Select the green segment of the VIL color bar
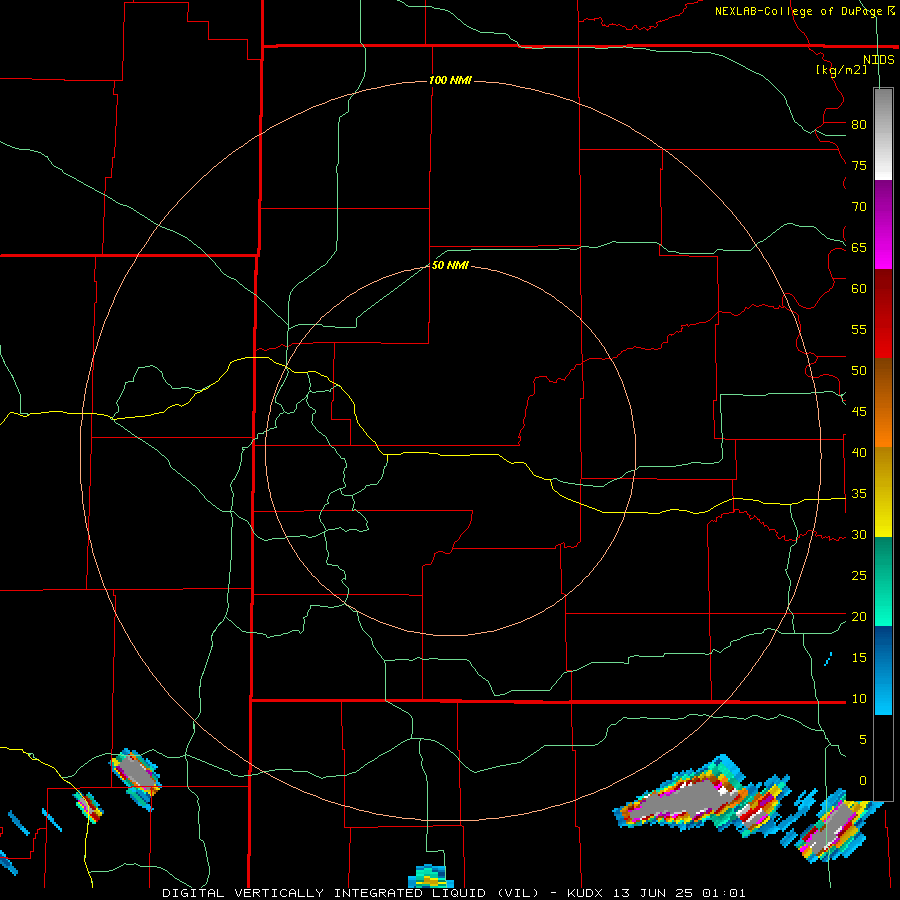This screenshot has height=900, width=900. (883, 581)
